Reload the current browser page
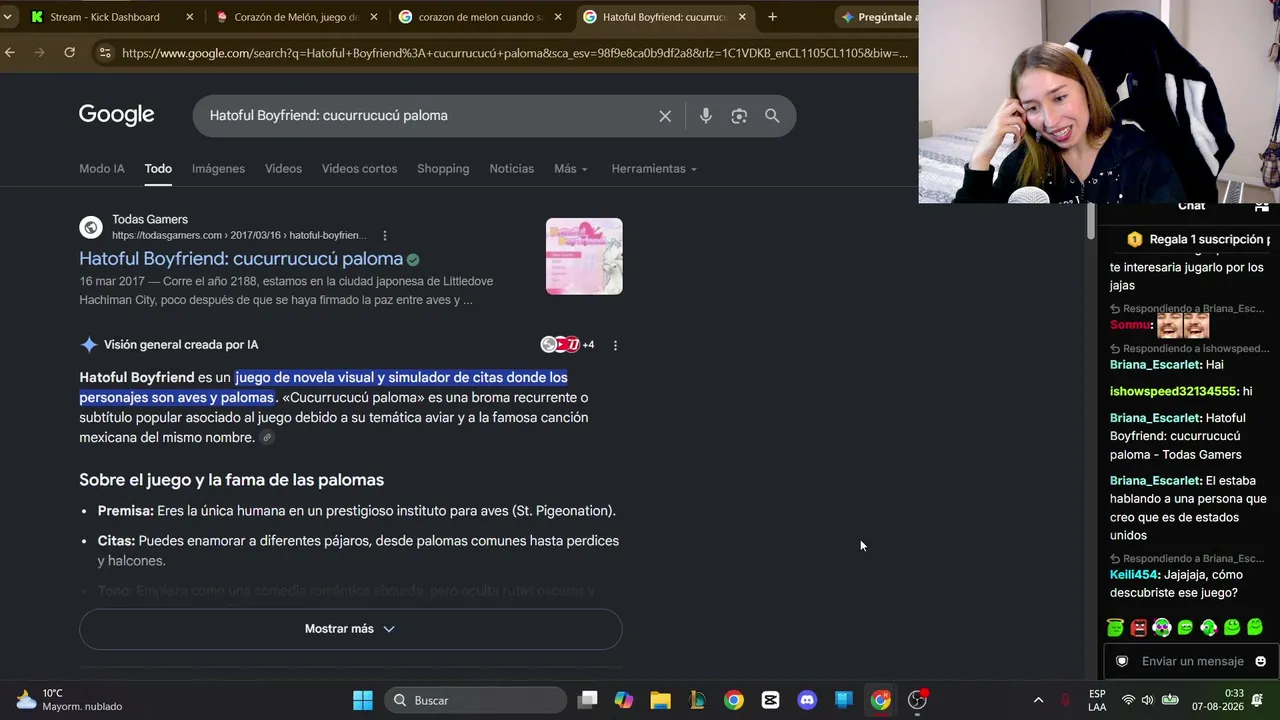The width and height of the screenshot is (1280, 720). click(x=69, y=53)
